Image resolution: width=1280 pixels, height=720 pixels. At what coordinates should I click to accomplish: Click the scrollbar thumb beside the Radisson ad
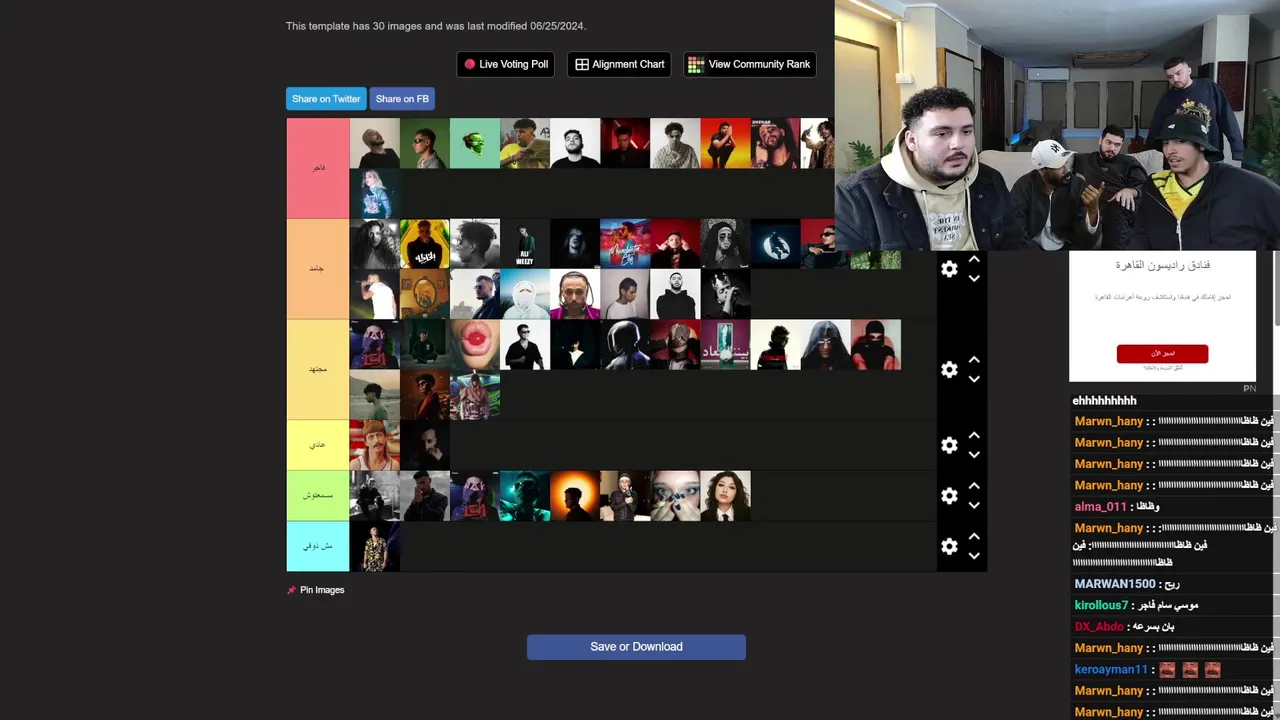[1276, 288]
